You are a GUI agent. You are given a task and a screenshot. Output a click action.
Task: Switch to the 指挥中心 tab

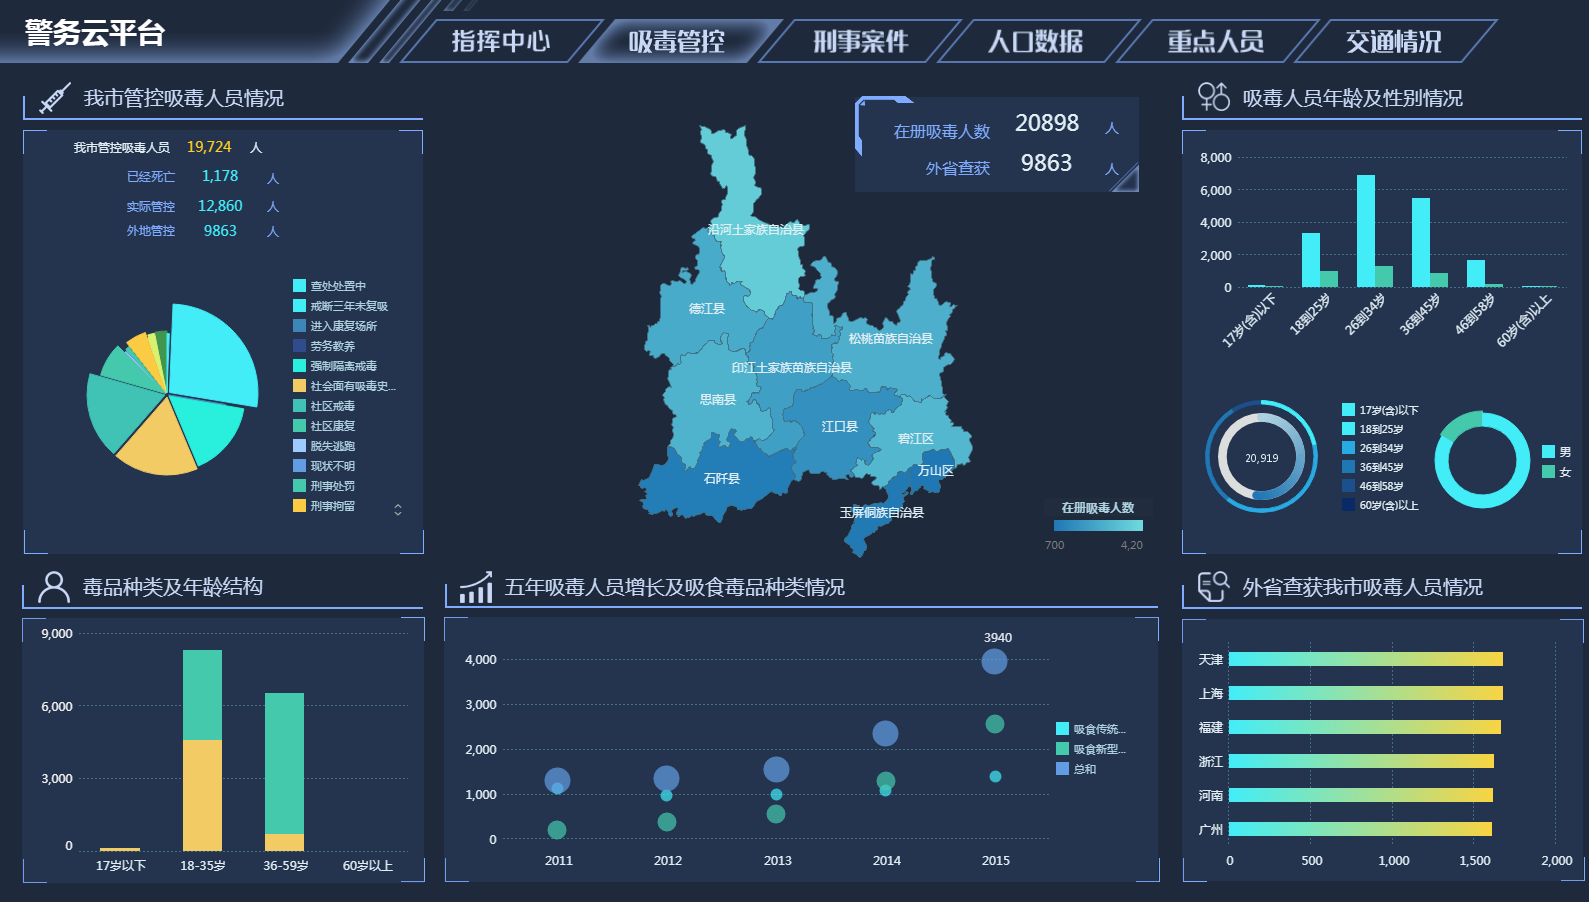tap(500, 41)
